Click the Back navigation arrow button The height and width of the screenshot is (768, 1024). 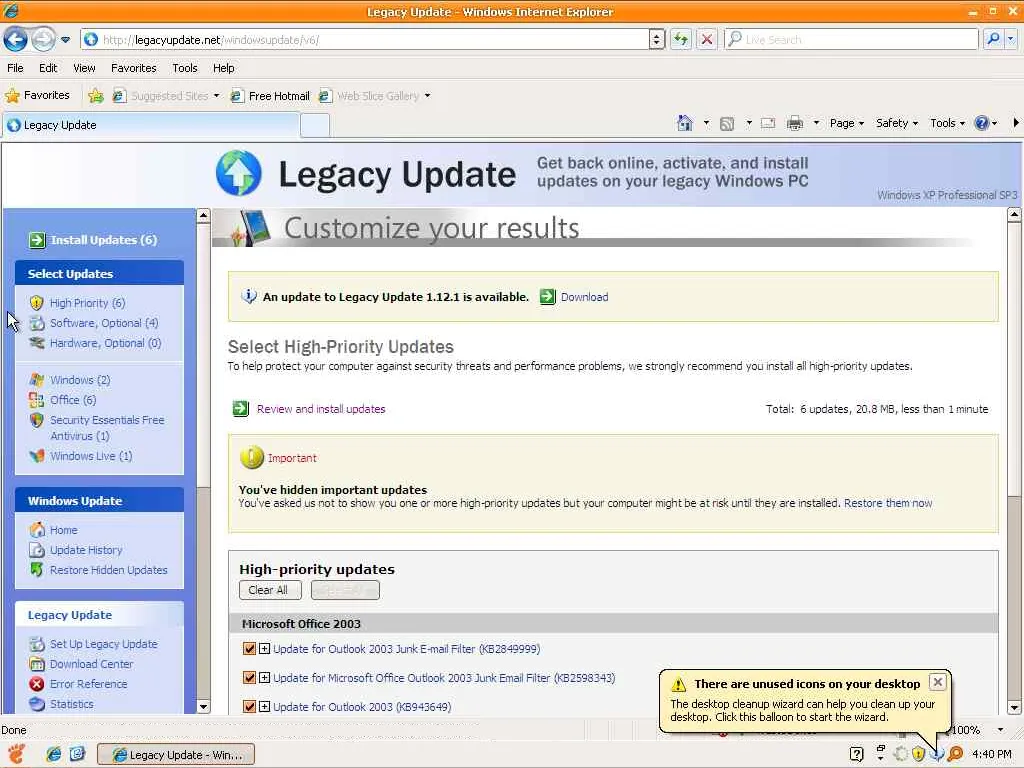tap(16, 40)
